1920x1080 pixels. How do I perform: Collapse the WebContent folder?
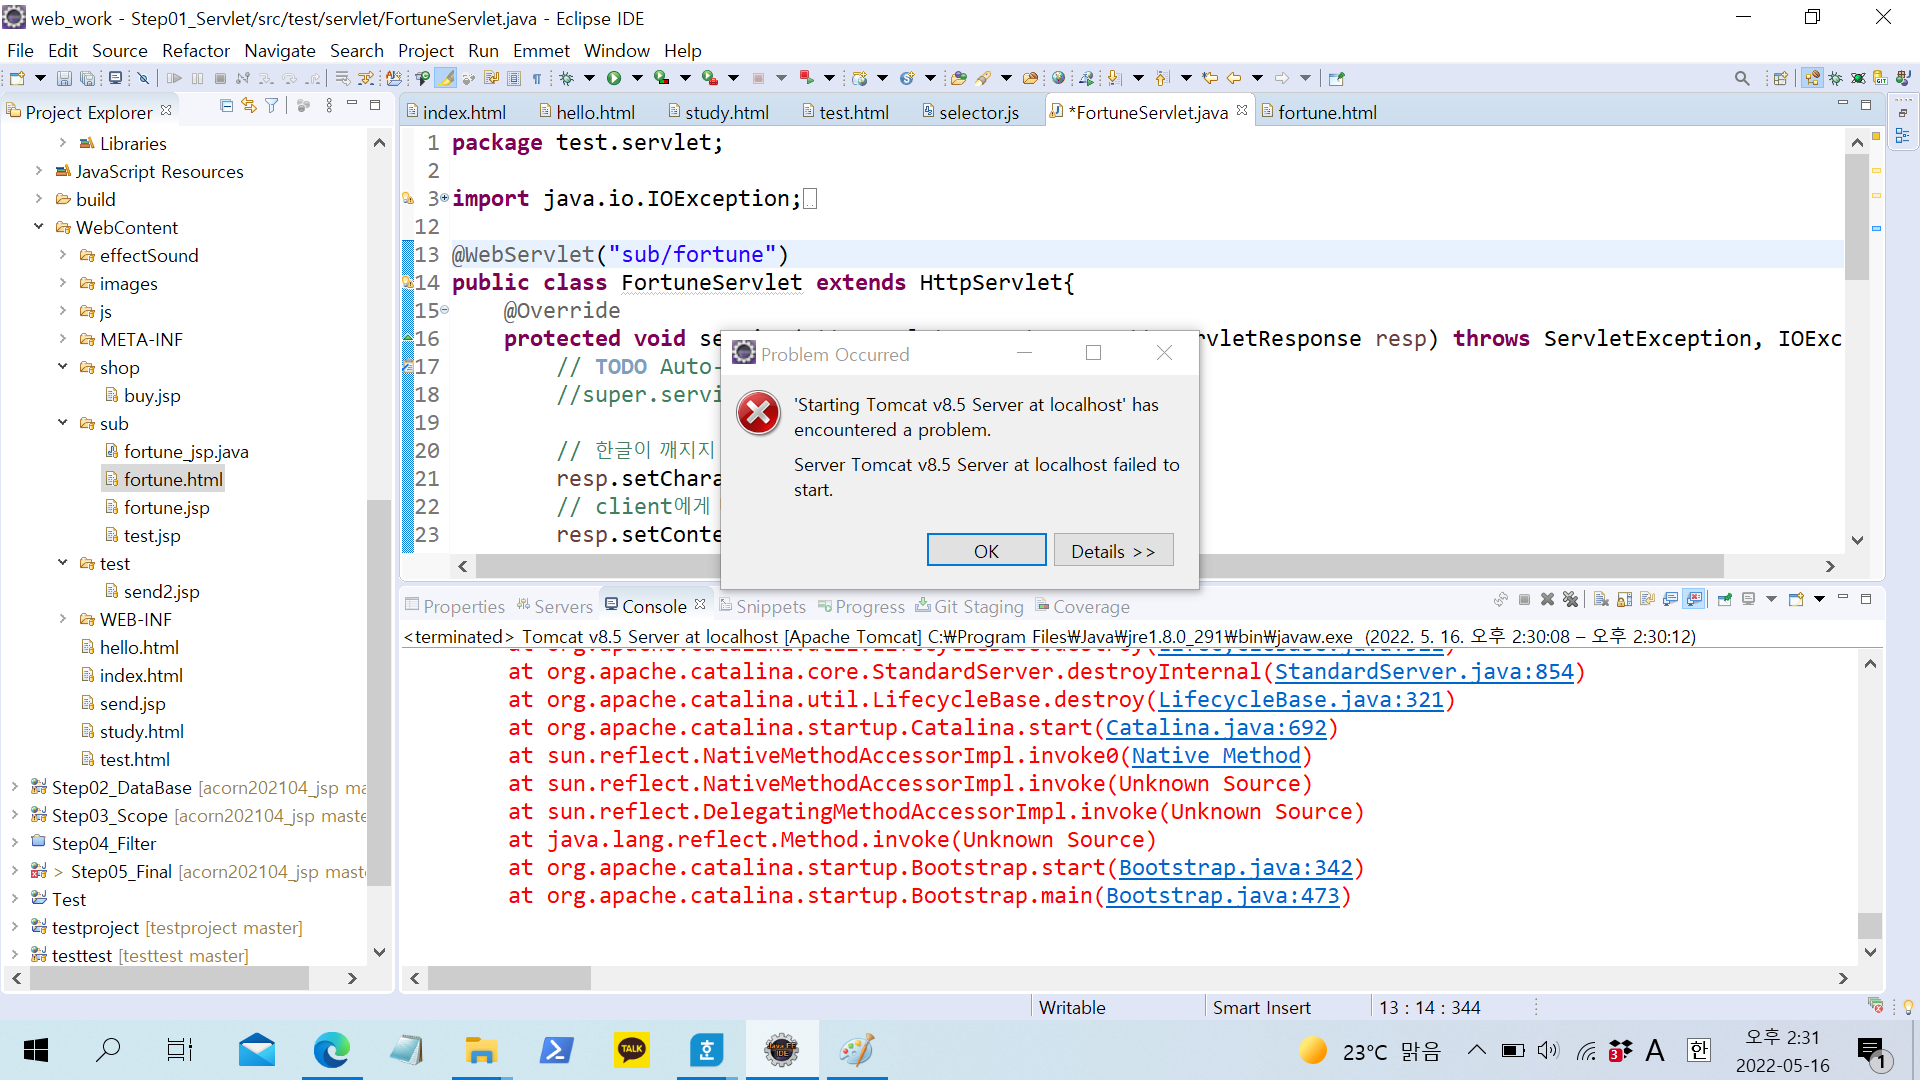click(x=39, y=227)
